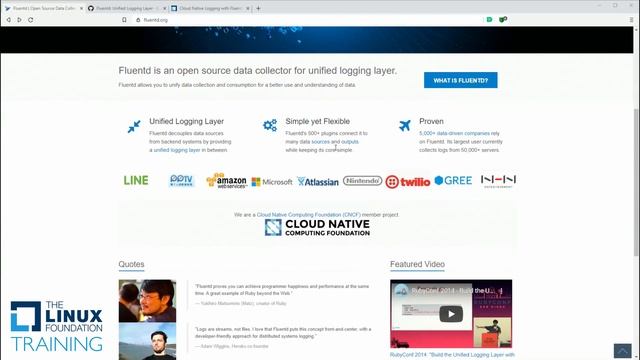Open RubyConf 2014 link below the video
640x360 pixels.
click(x=452, y=355)
